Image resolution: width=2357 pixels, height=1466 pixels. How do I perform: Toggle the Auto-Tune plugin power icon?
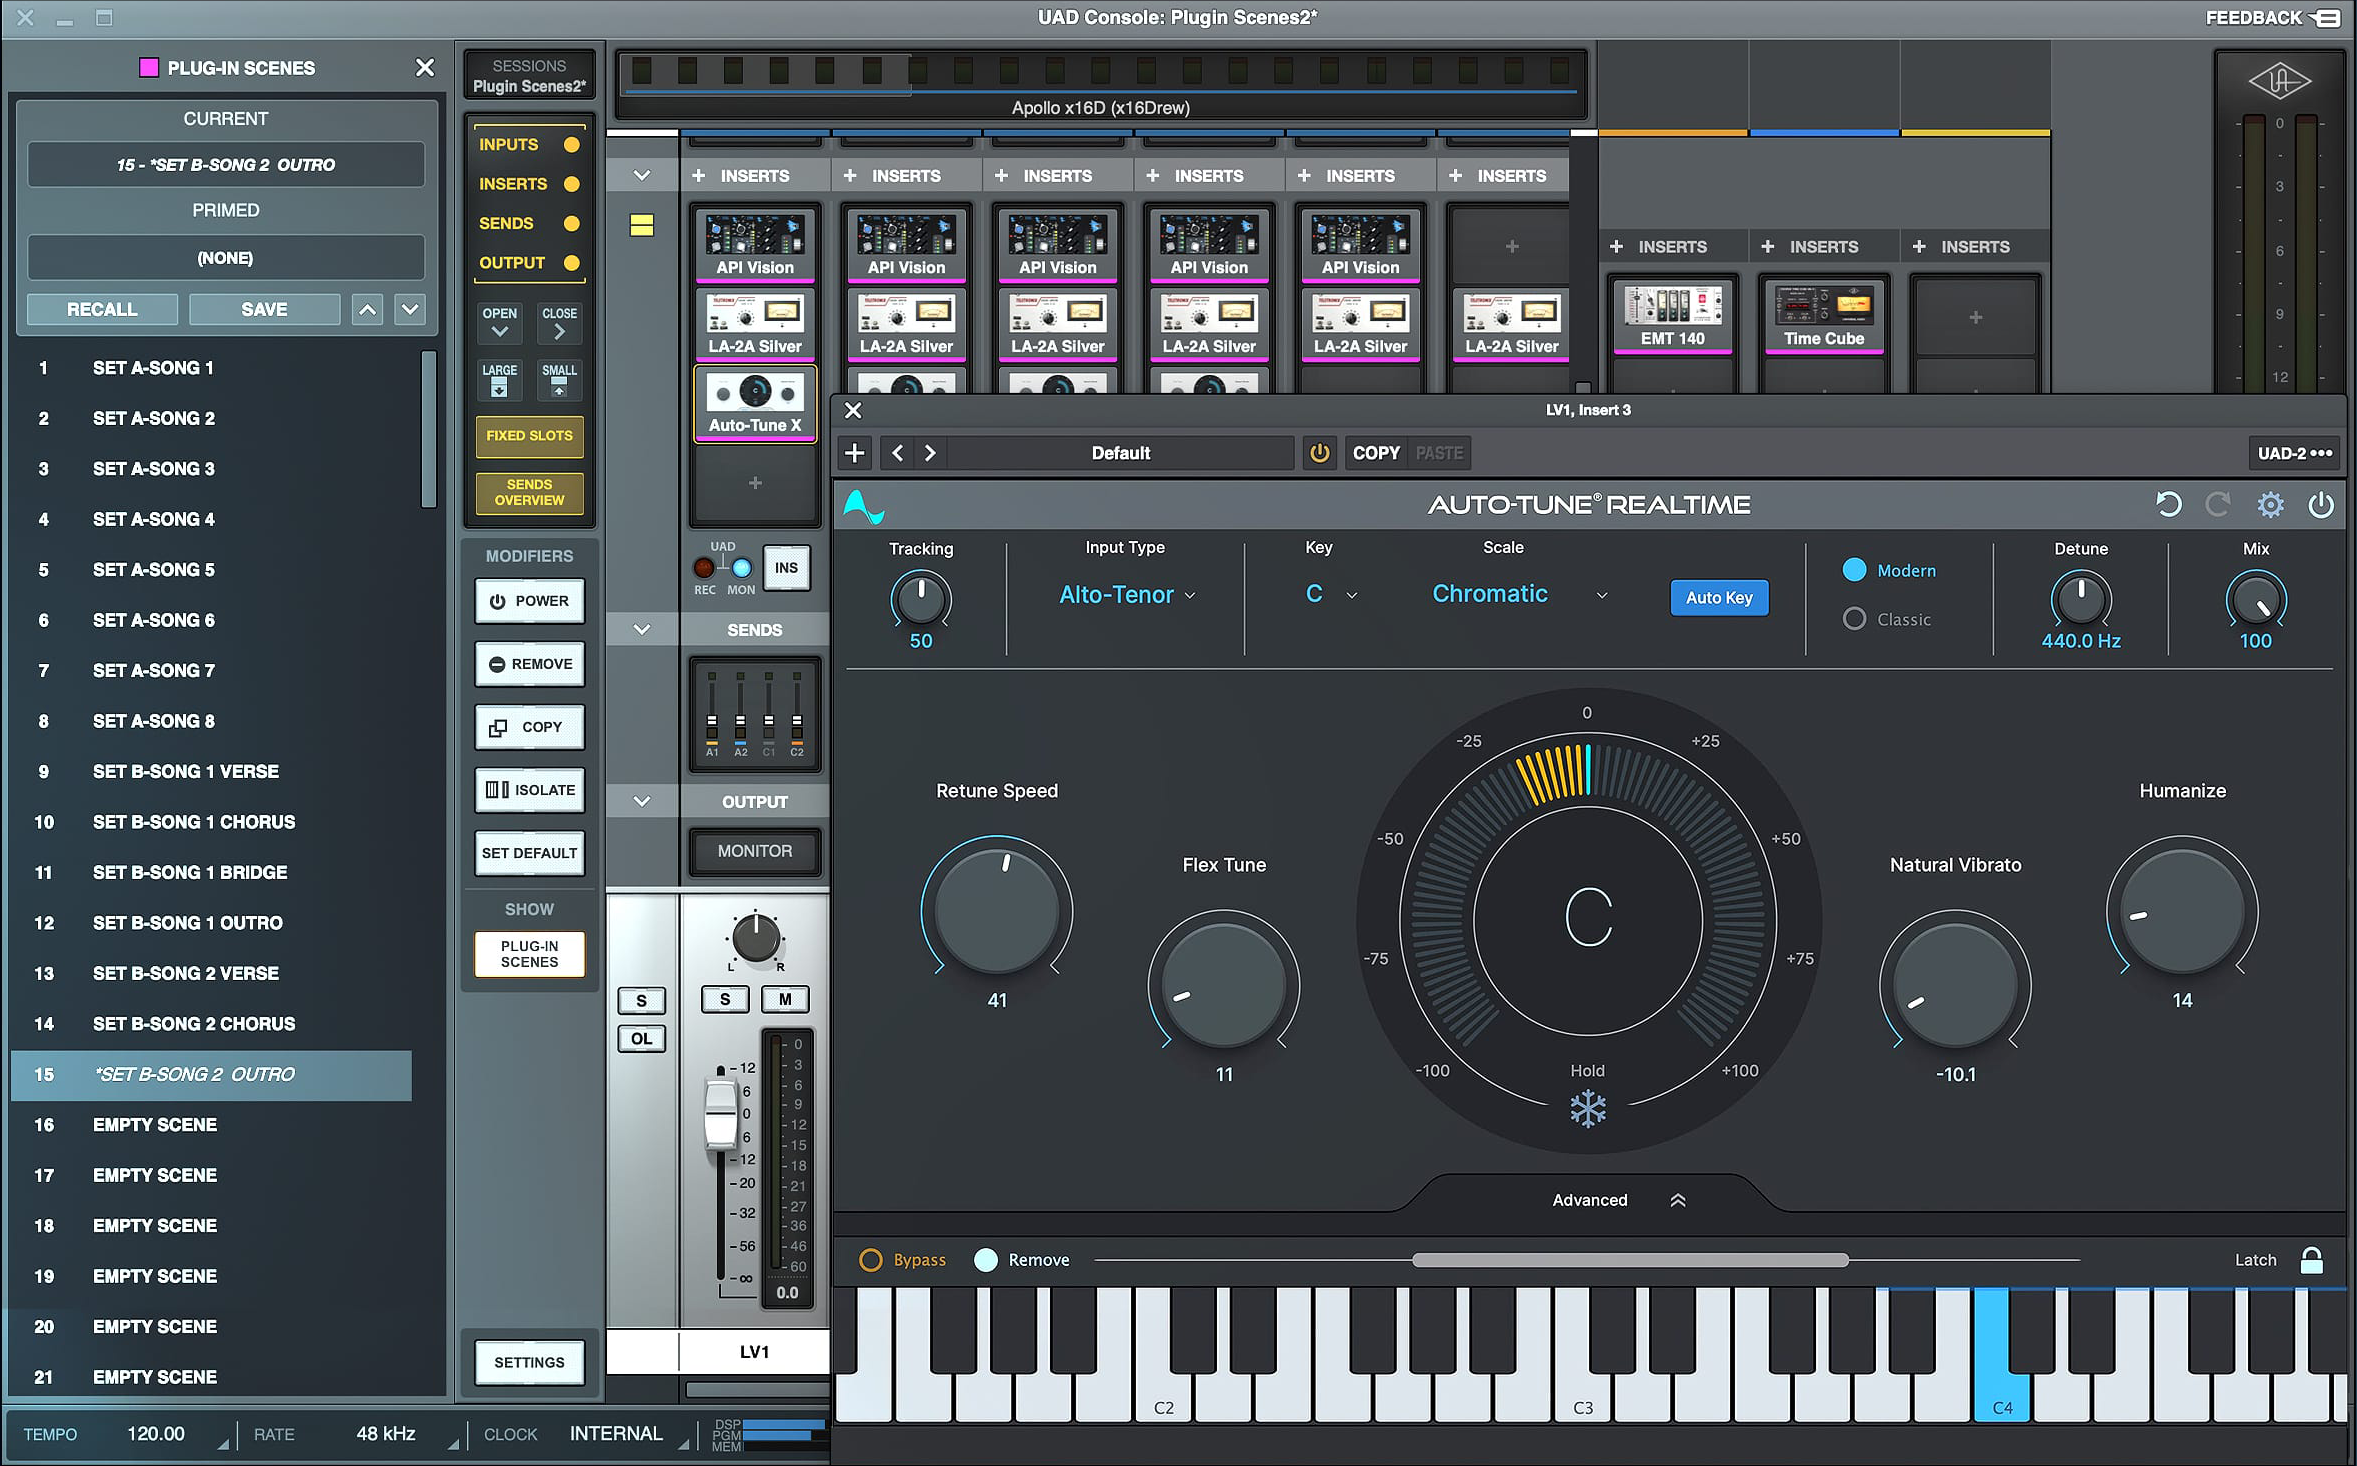coord(2320,505)
